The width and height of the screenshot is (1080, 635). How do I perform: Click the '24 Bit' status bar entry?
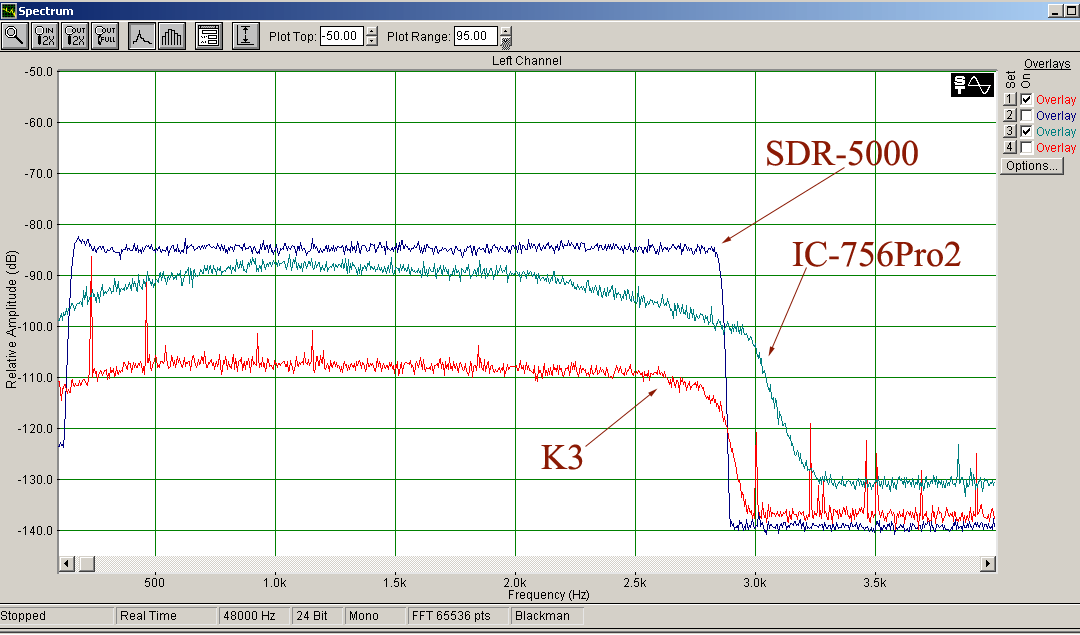(316, 616)
